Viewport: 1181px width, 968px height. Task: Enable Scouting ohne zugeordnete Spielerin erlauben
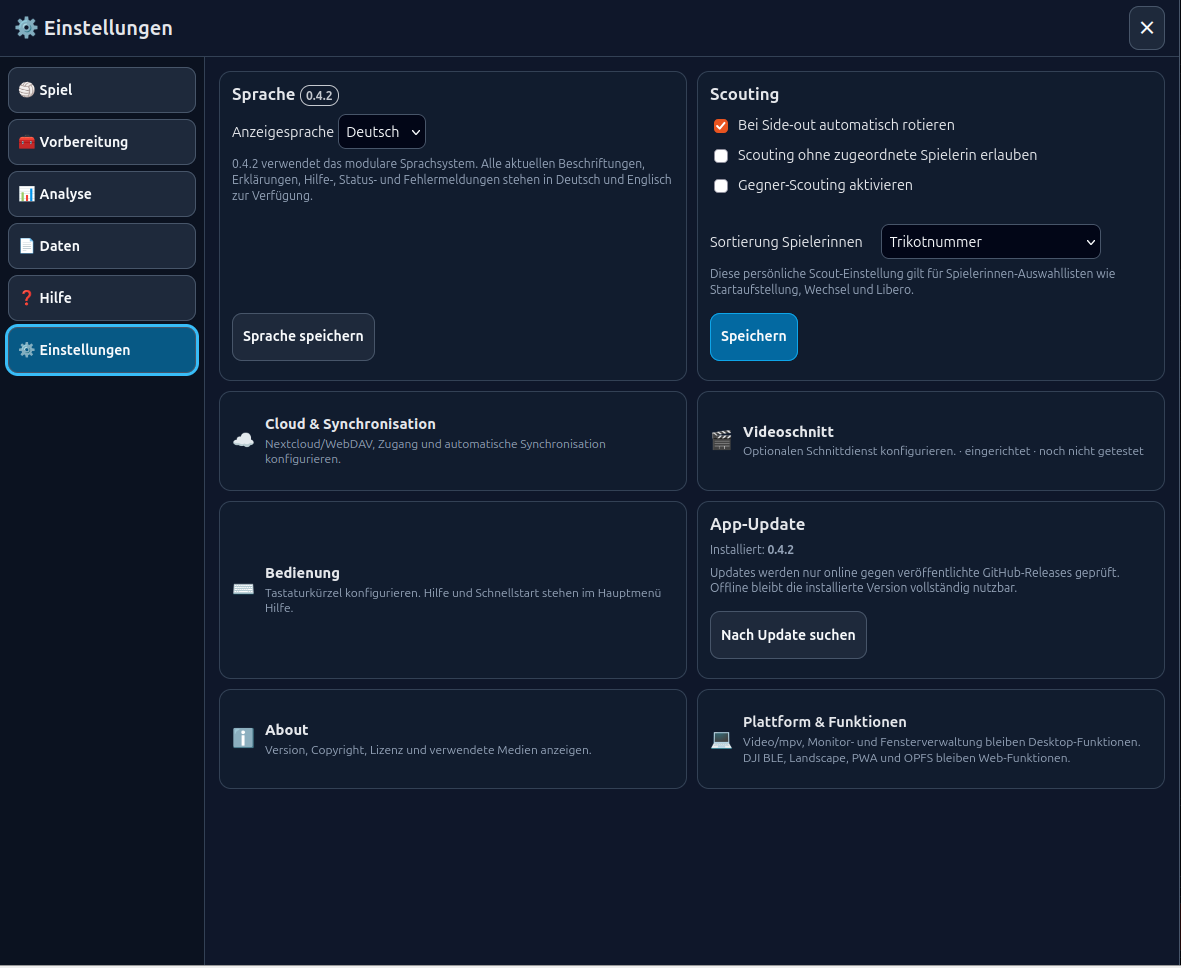pos(721,156)
